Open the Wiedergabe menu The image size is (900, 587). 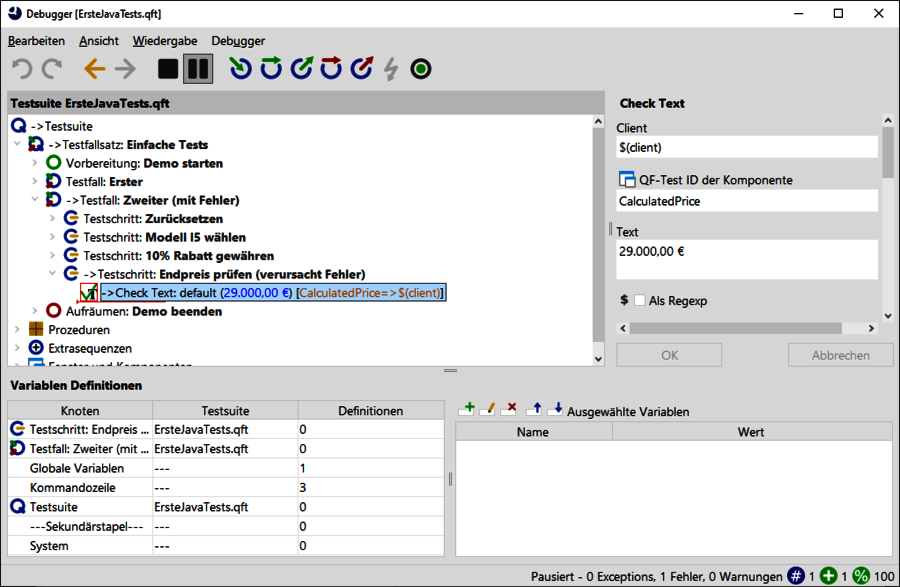pos(165,41)
